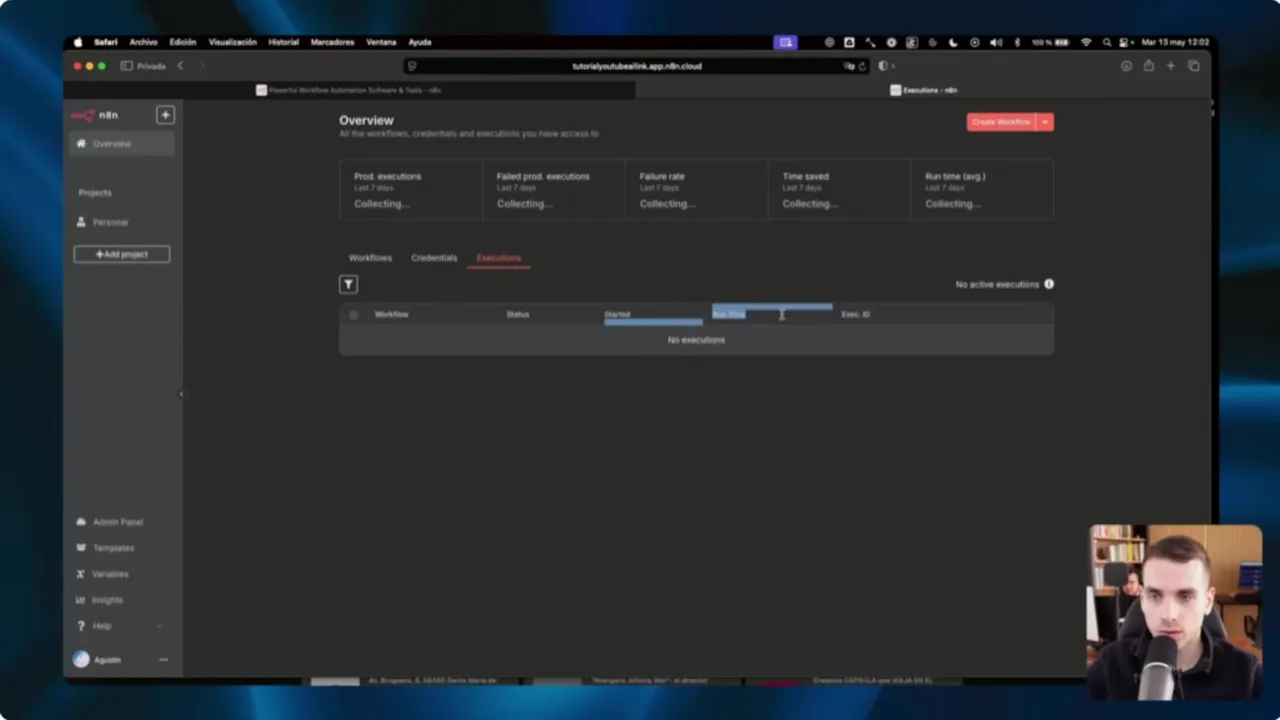Open the Visualización menu

click(x=233, y=42)
